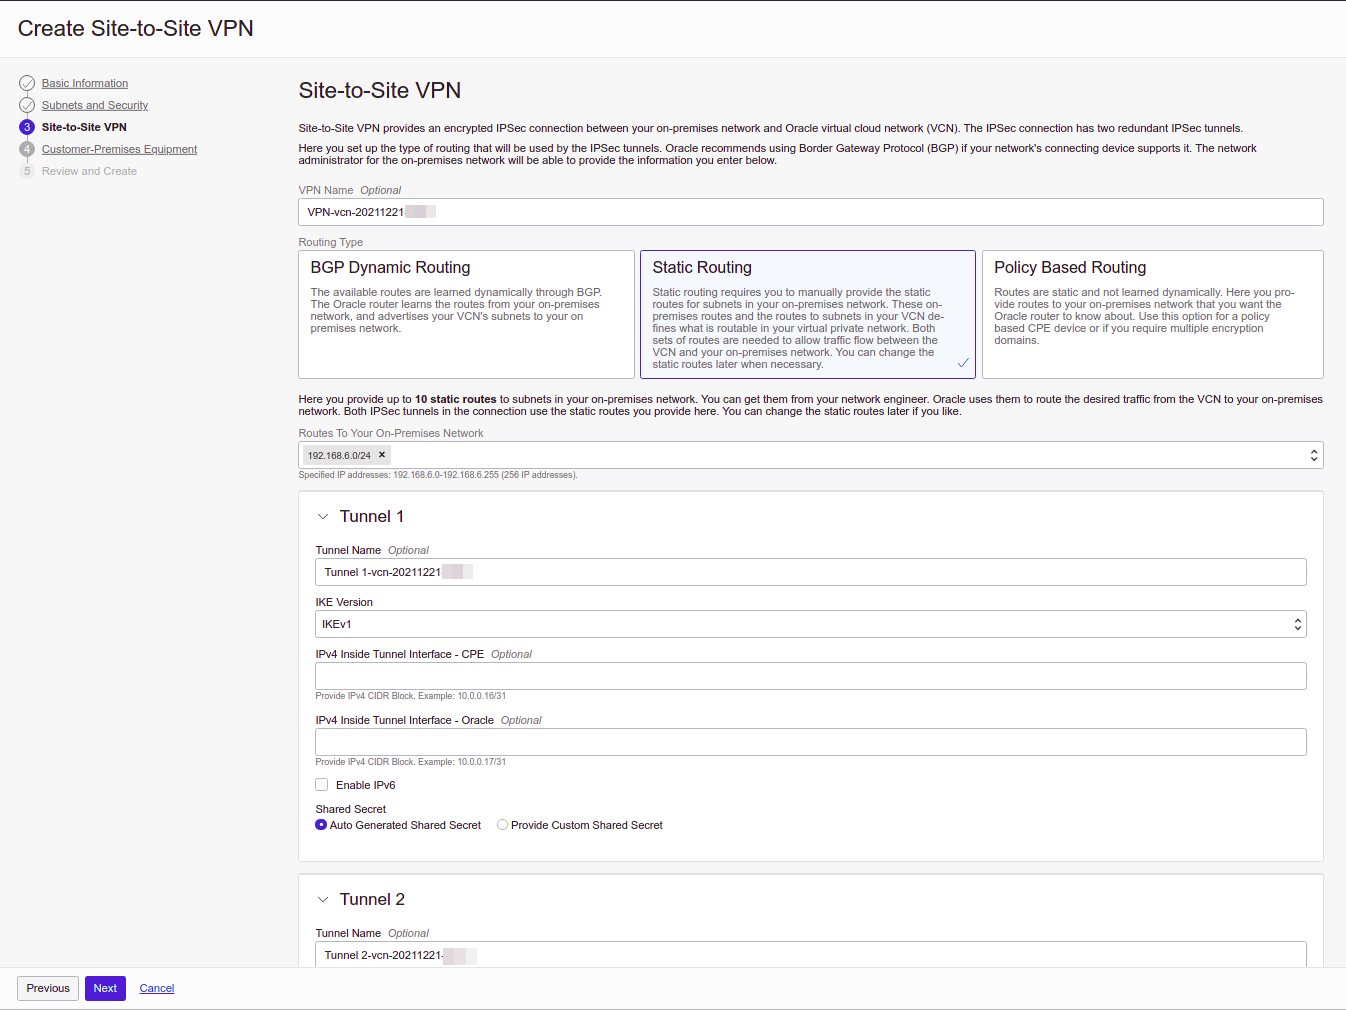Click step 5 circle for Review and Create

pyautogui.click(x=27, y=171)
